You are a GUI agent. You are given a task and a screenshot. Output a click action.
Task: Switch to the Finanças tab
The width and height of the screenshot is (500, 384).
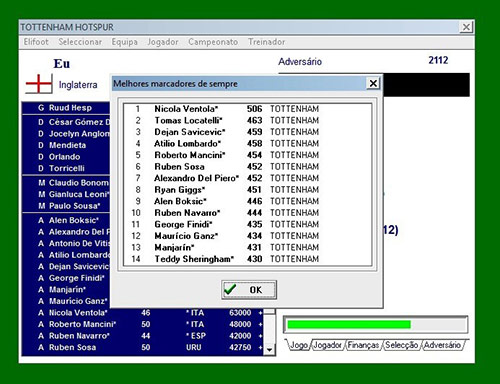tap(363, 345)
